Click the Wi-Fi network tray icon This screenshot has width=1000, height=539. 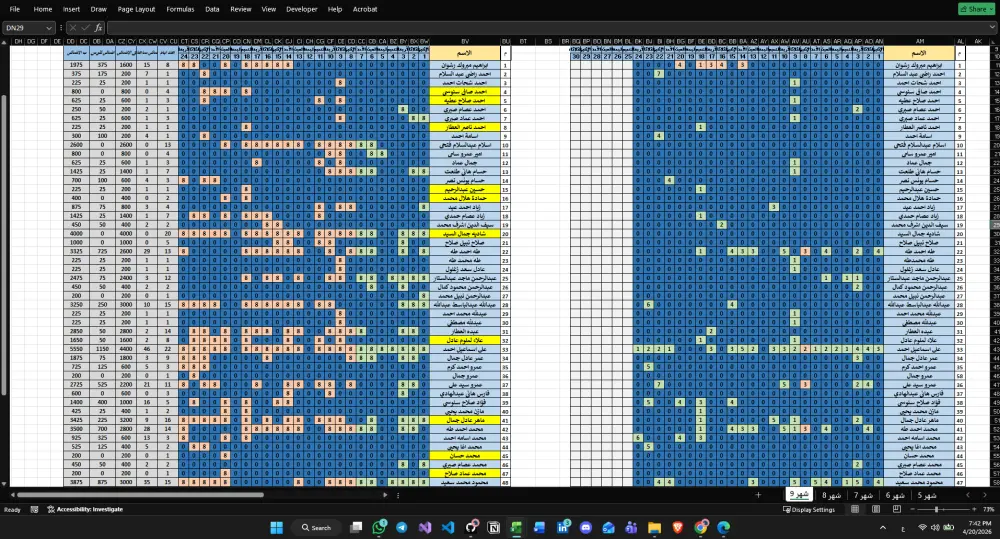(x=922, y=528)
